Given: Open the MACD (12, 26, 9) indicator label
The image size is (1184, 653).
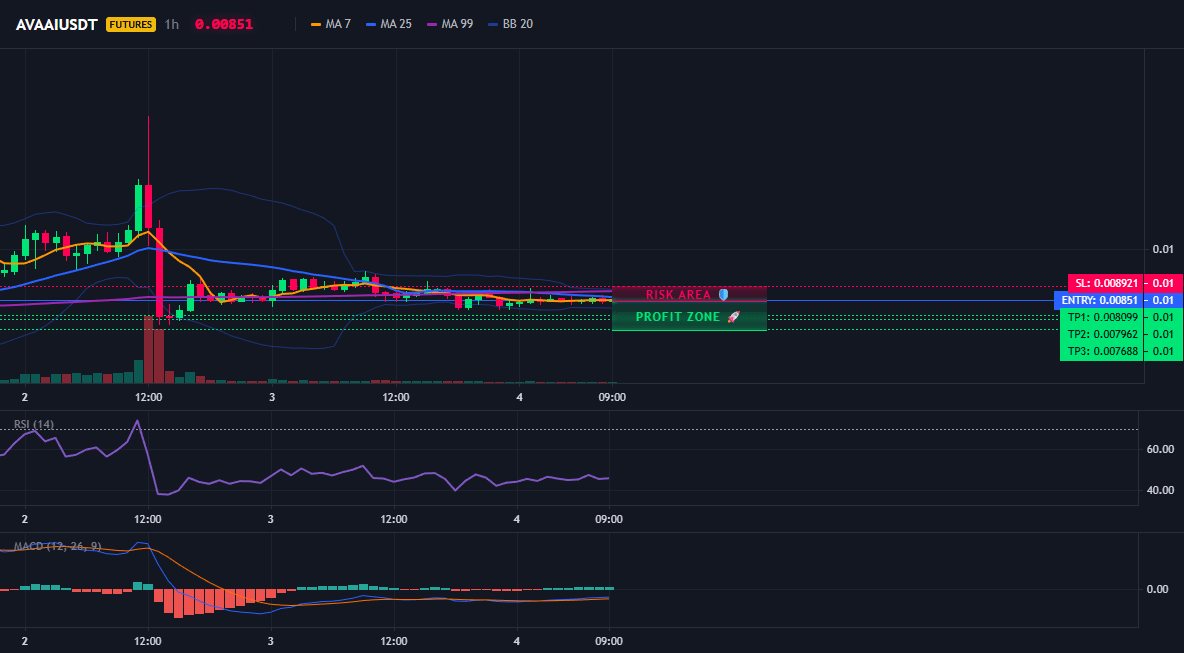Looking at the screenshot, I should click(57, 546).
